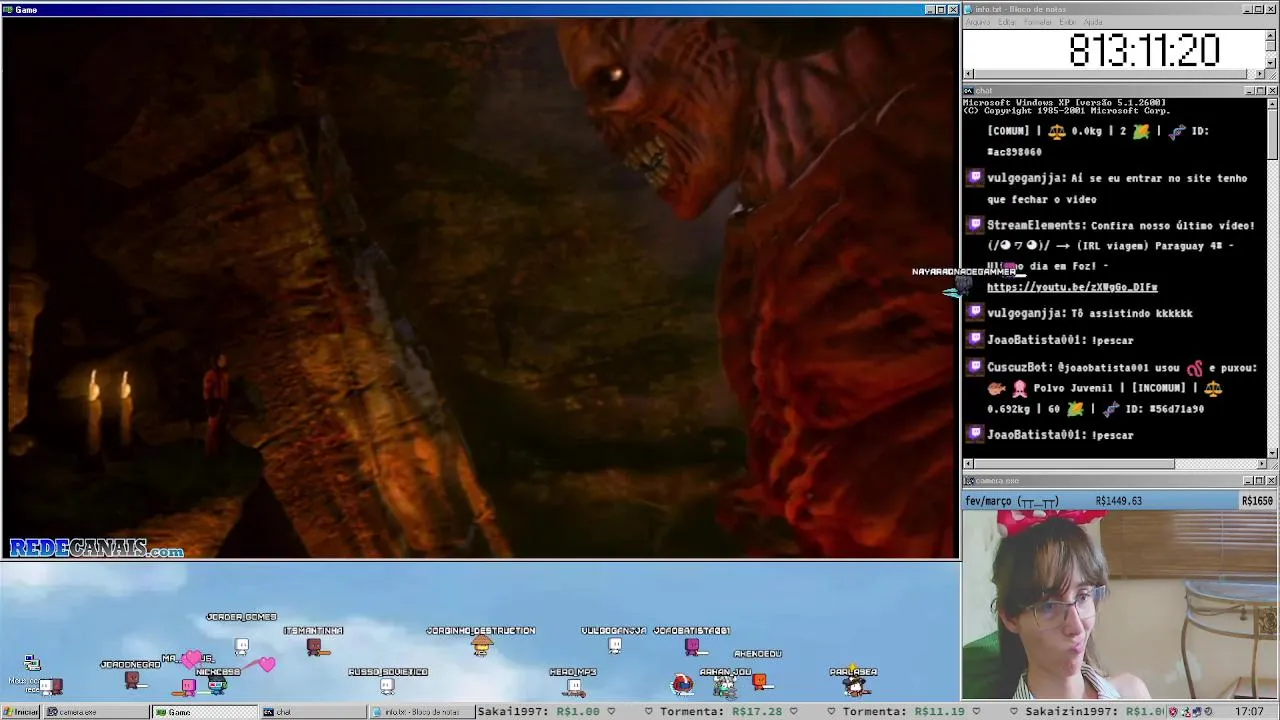Viewport: 1280px width, 720px height.
Task: Click the Notepad document icon in title bar
Action: click(970, 9)
